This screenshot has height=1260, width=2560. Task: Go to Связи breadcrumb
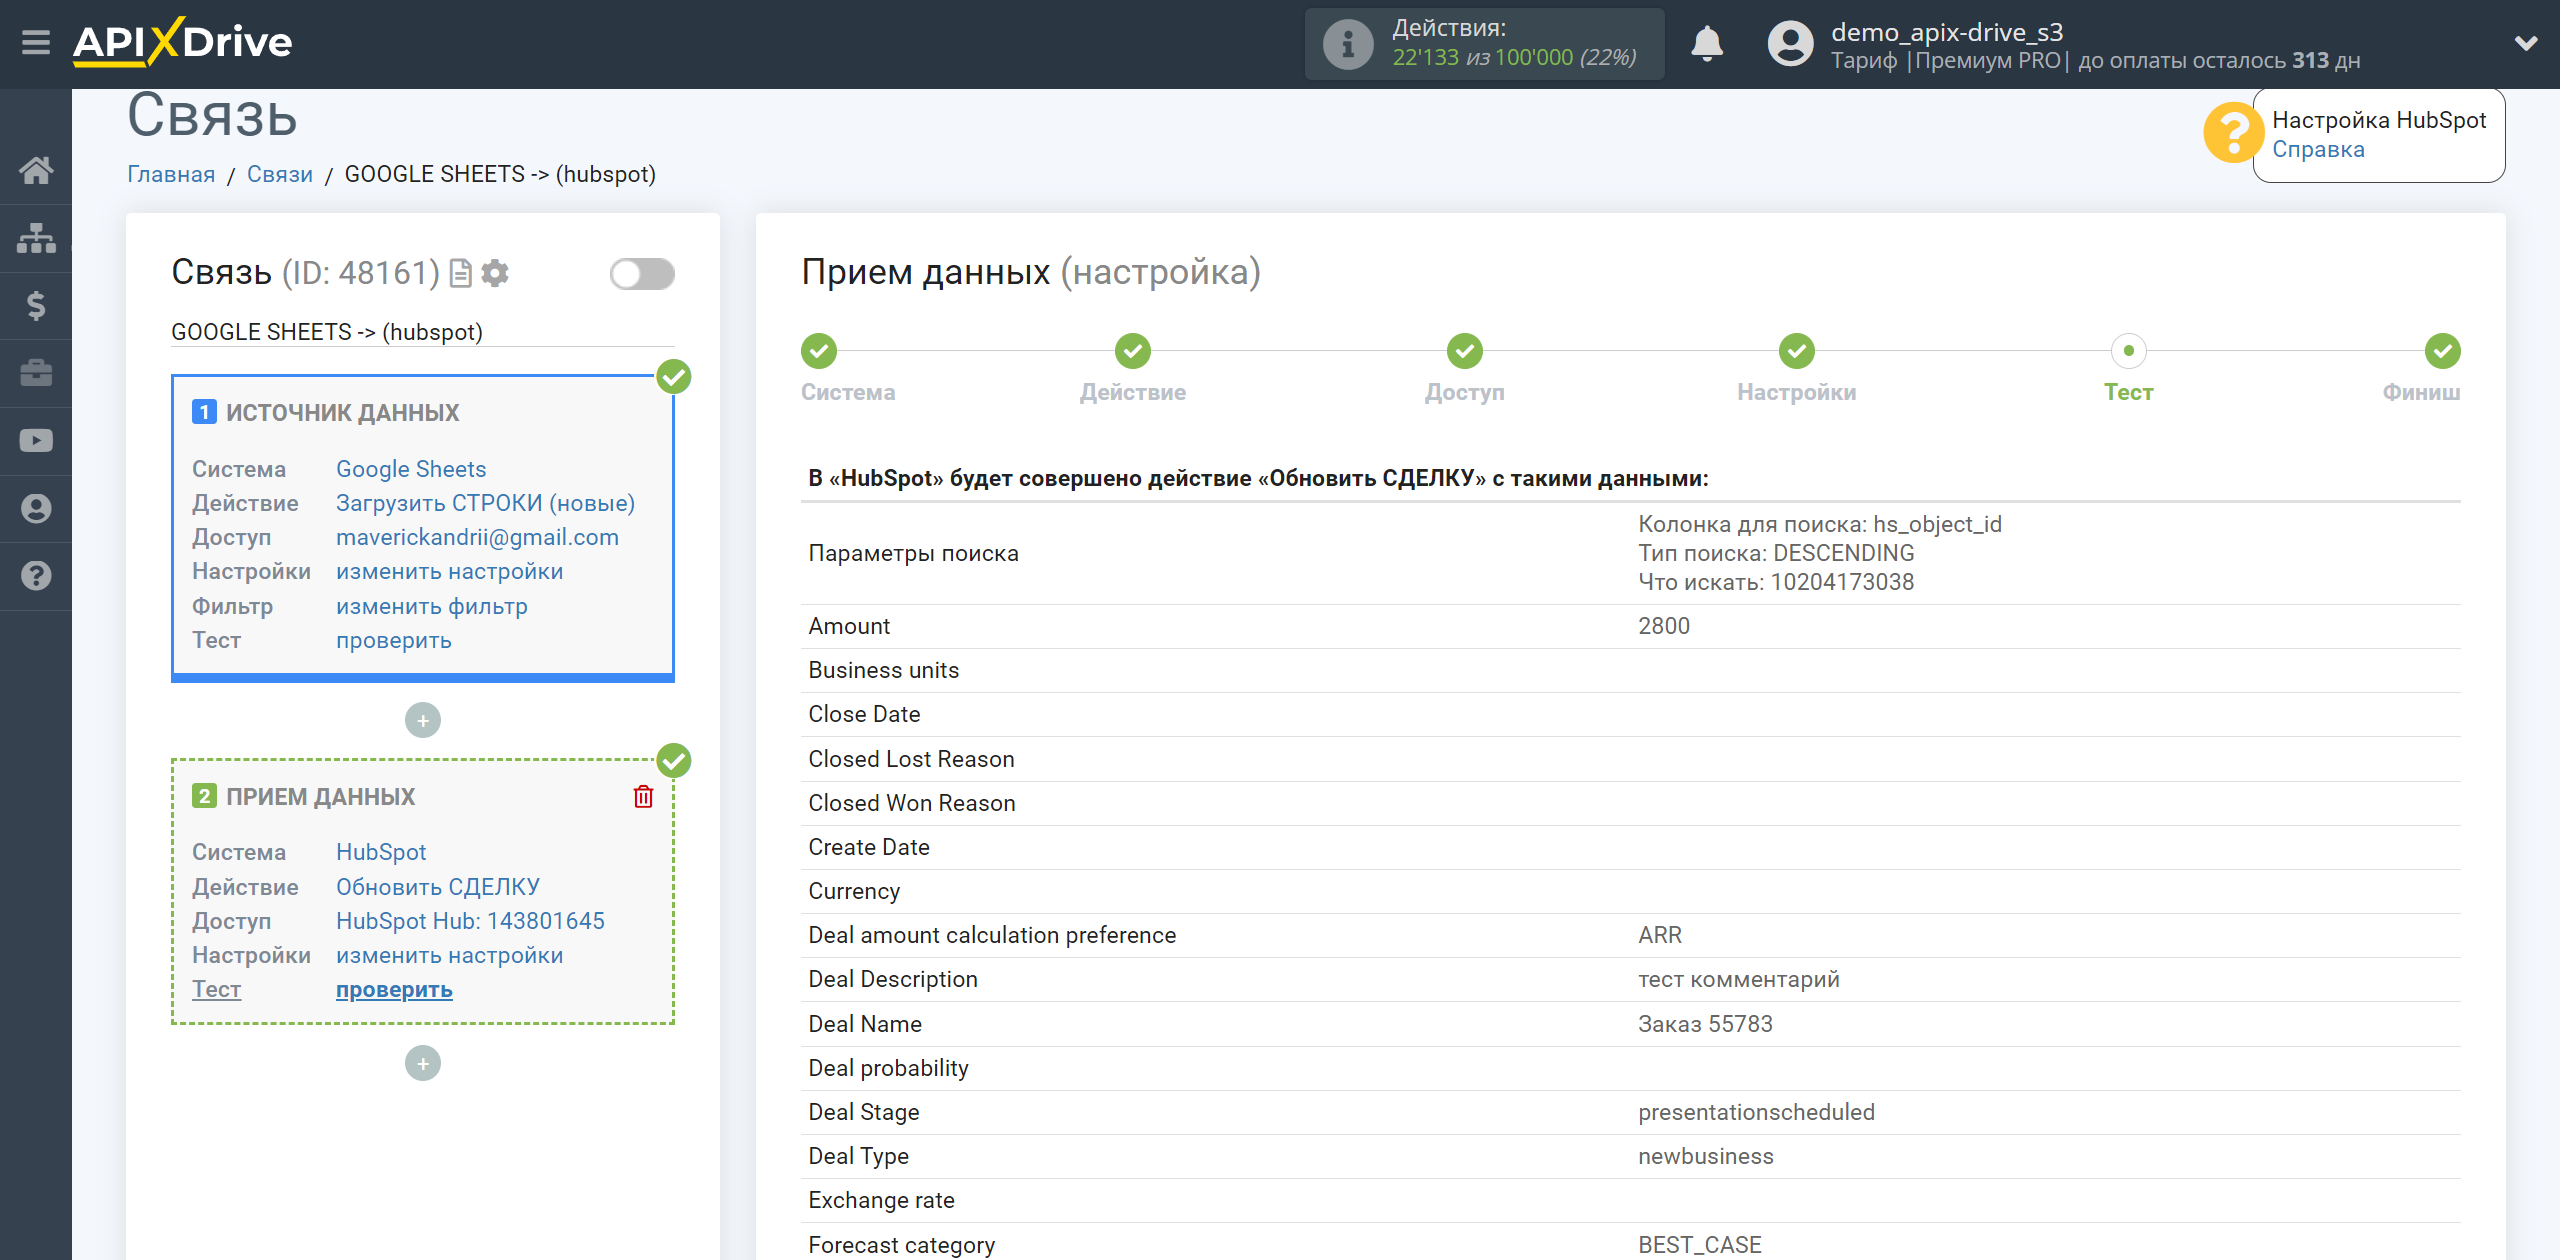[280, 174]
